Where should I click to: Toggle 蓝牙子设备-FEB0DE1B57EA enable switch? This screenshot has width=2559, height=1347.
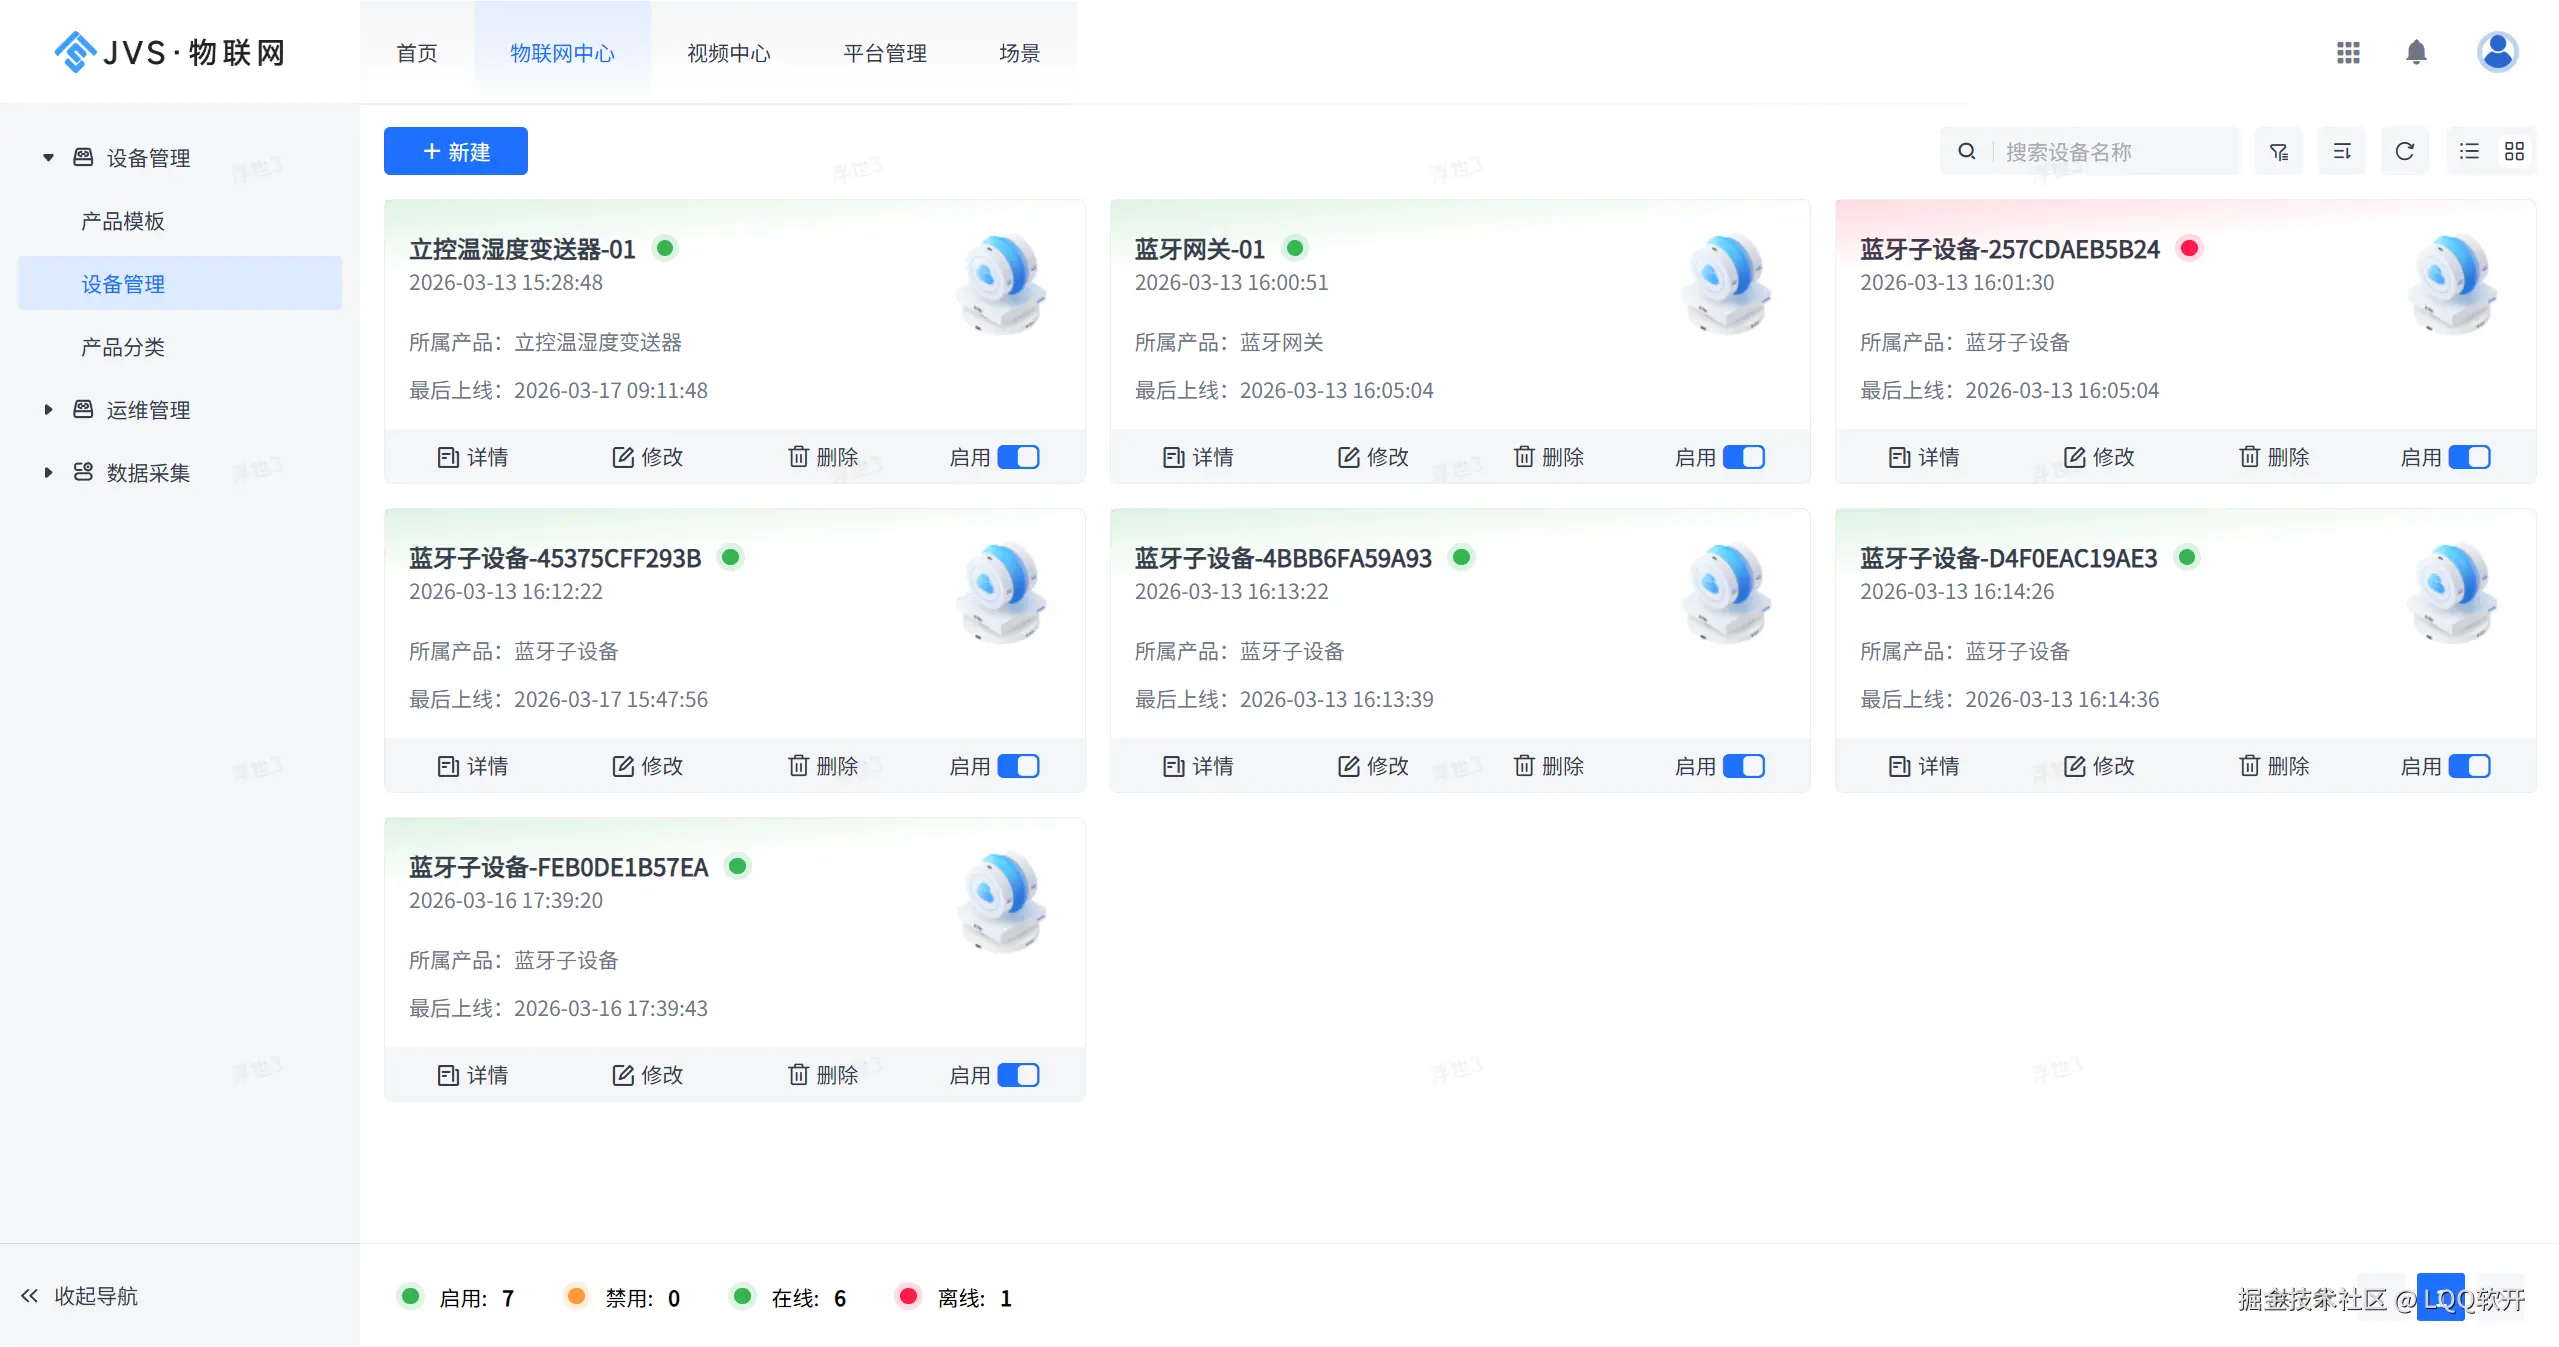1018,1075
